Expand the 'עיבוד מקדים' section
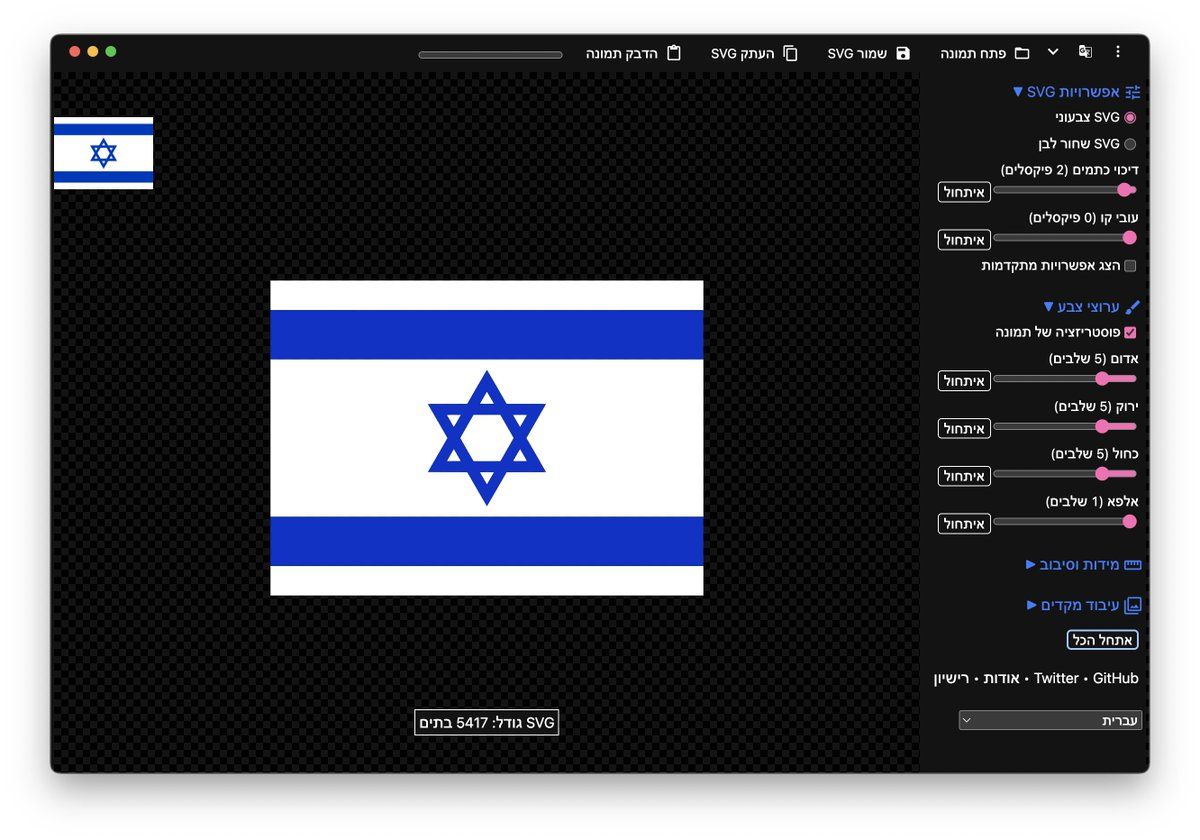 tap(1084, 605)
